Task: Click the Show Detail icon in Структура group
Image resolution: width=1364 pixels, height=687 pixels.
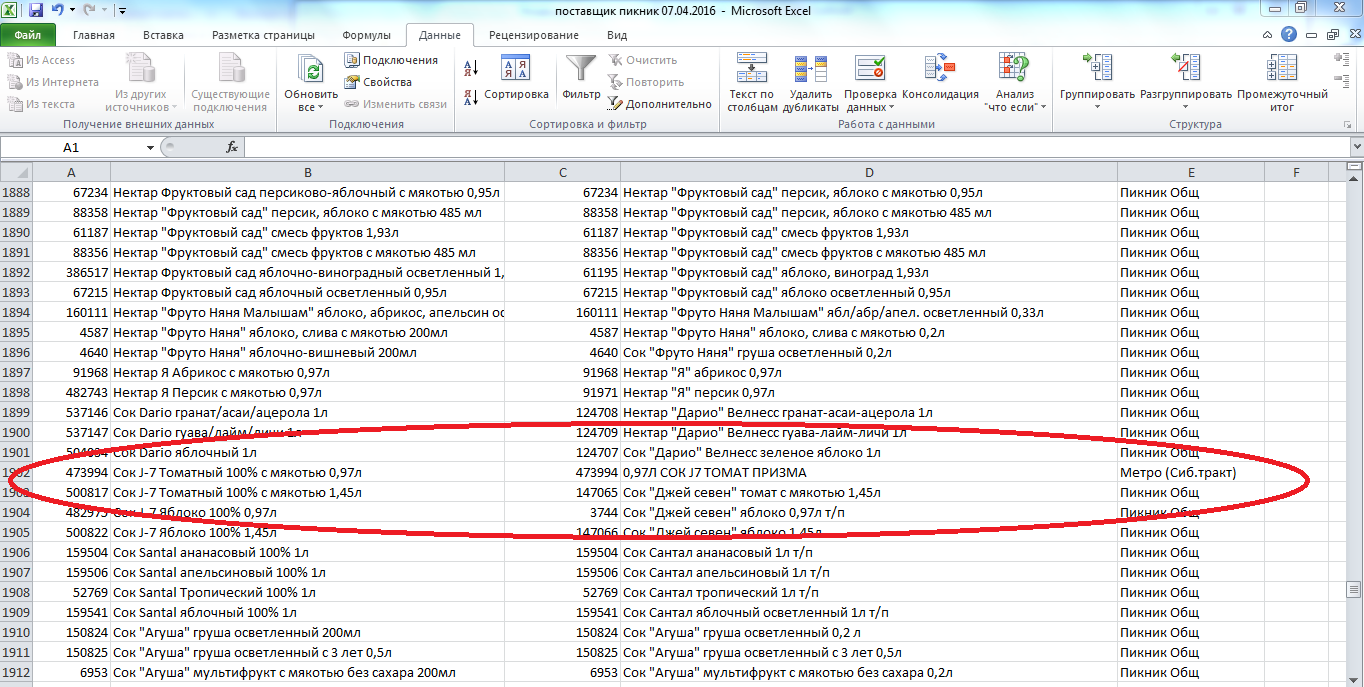Action: 1340,59
